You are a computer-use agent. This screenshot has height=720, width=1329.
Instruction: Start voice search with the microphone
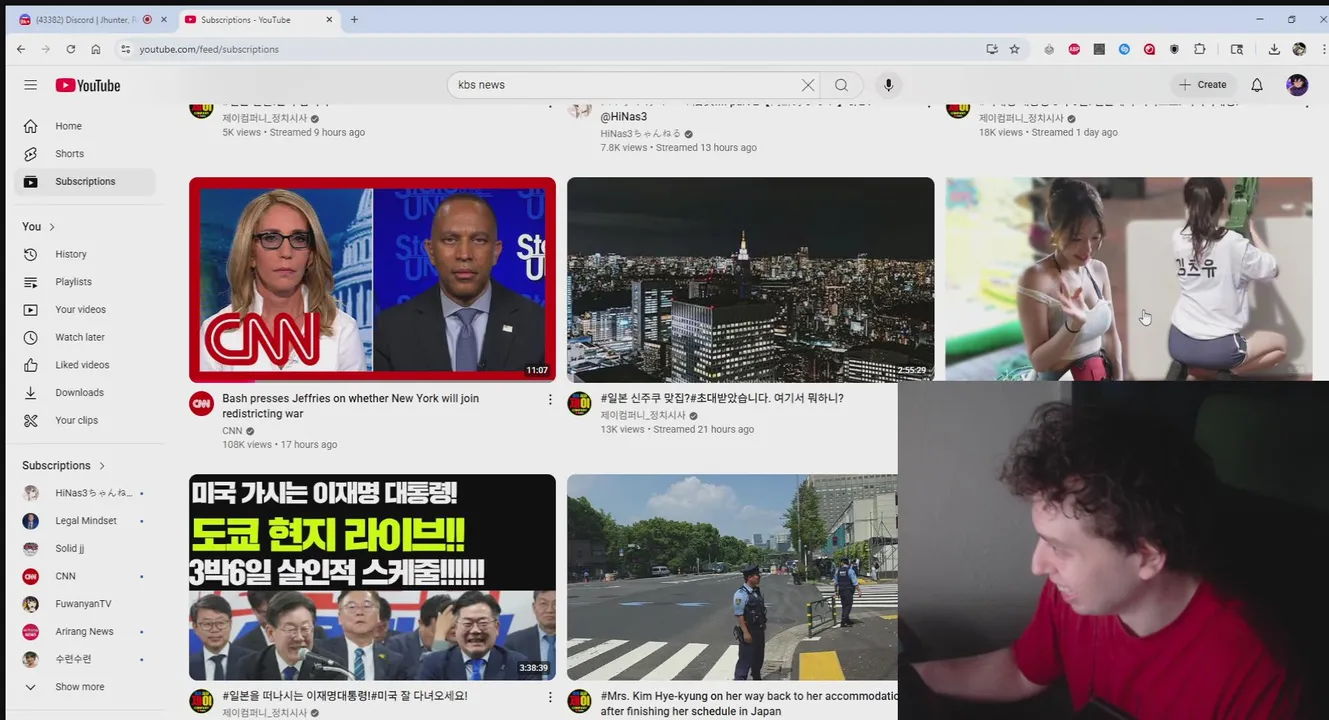[x=887, y=85]
